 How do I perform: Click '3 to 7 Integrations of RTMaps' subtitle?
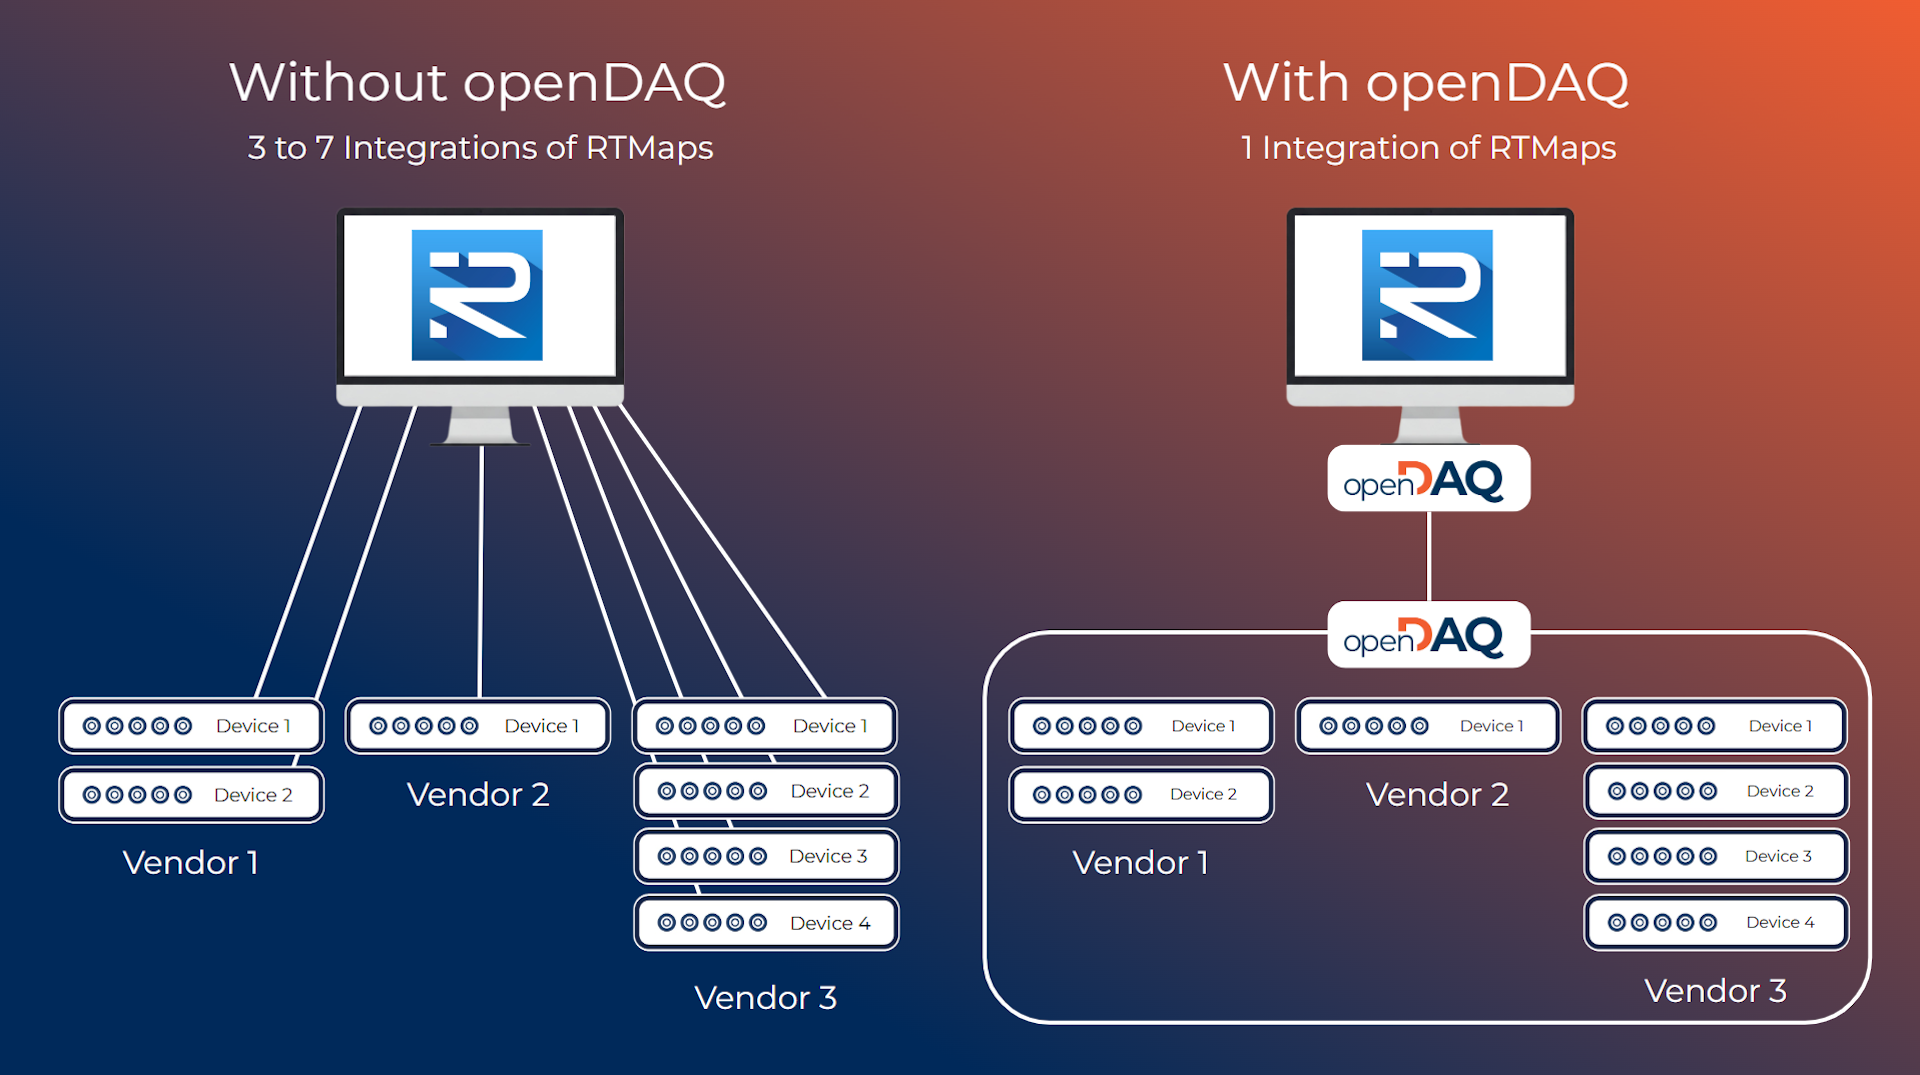pos(480,148)
